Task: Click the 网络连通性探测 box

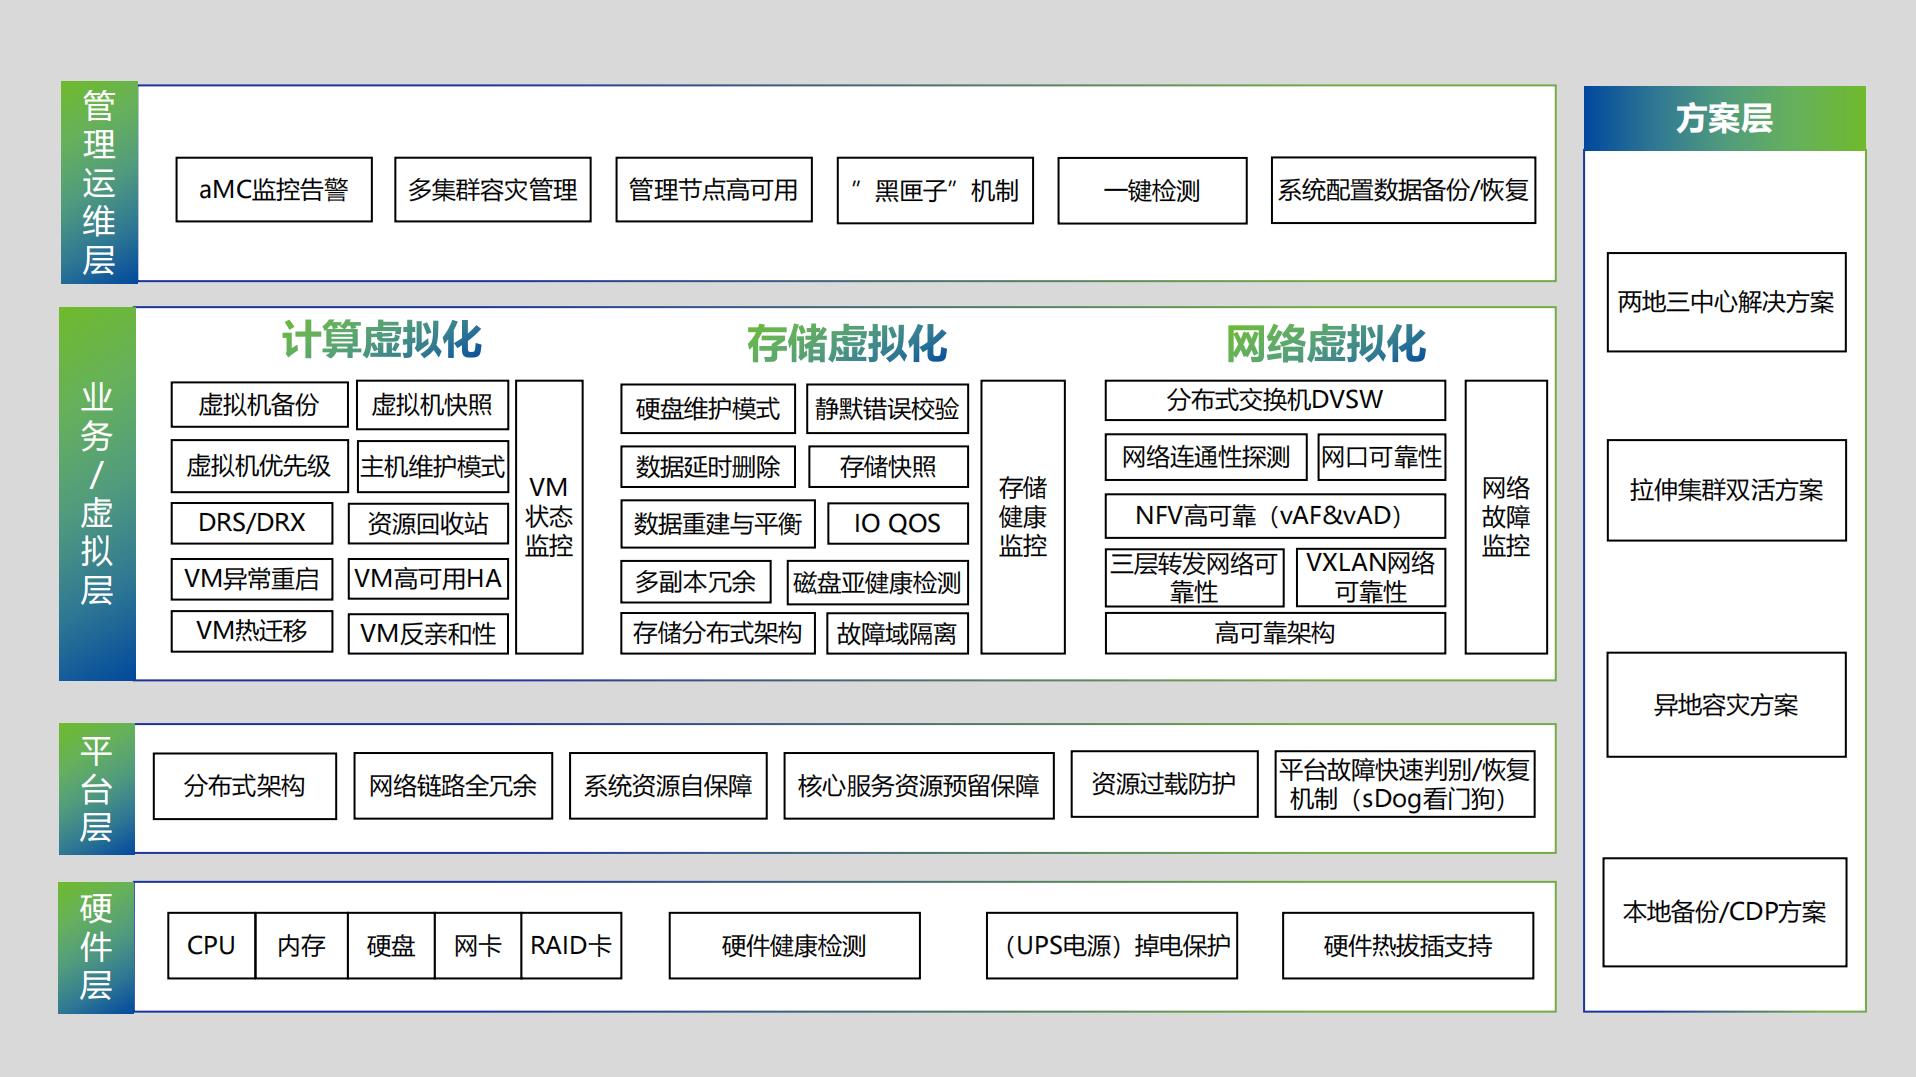Action: coord(1205,458)
